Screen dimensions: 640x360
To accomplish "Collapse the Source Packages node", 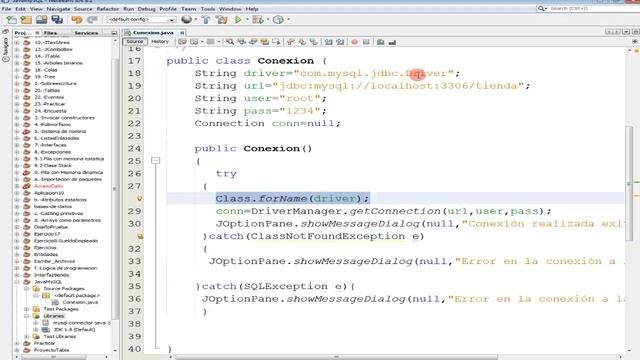I will (x=27, y=289).
